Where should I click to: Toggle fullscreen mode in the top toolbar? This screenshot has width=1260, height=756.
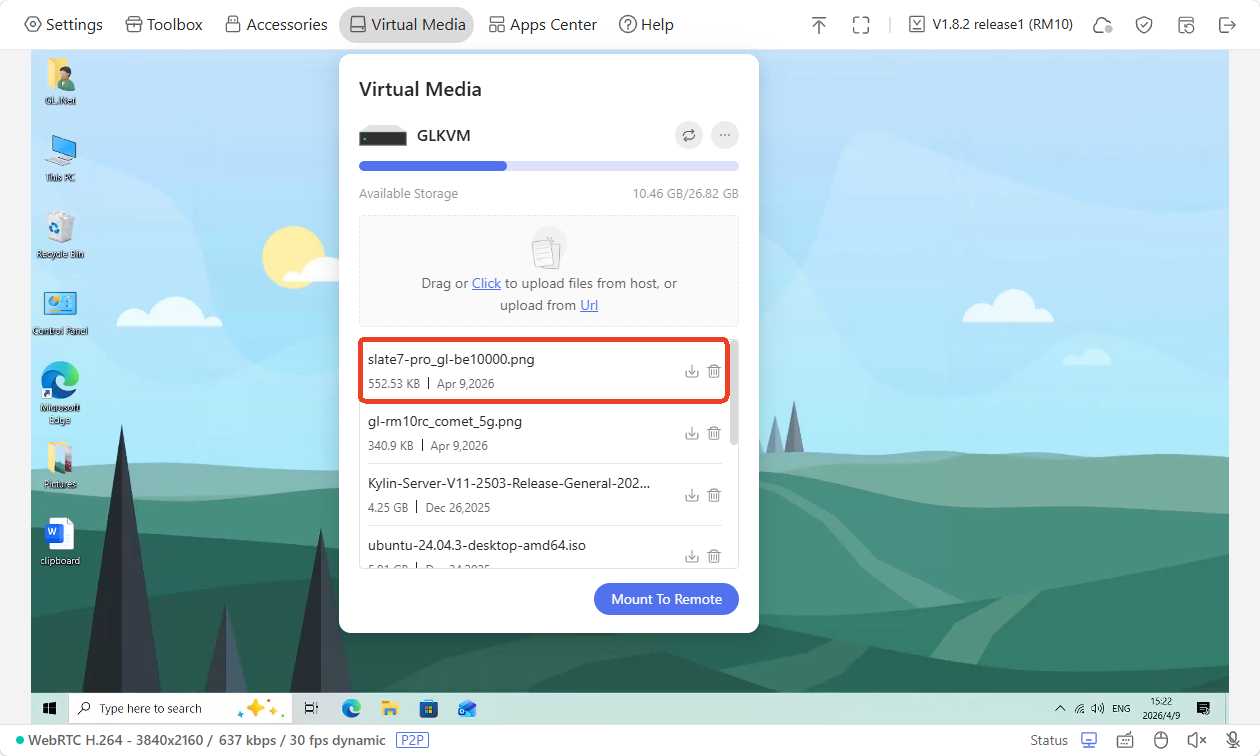coord(861,25)
